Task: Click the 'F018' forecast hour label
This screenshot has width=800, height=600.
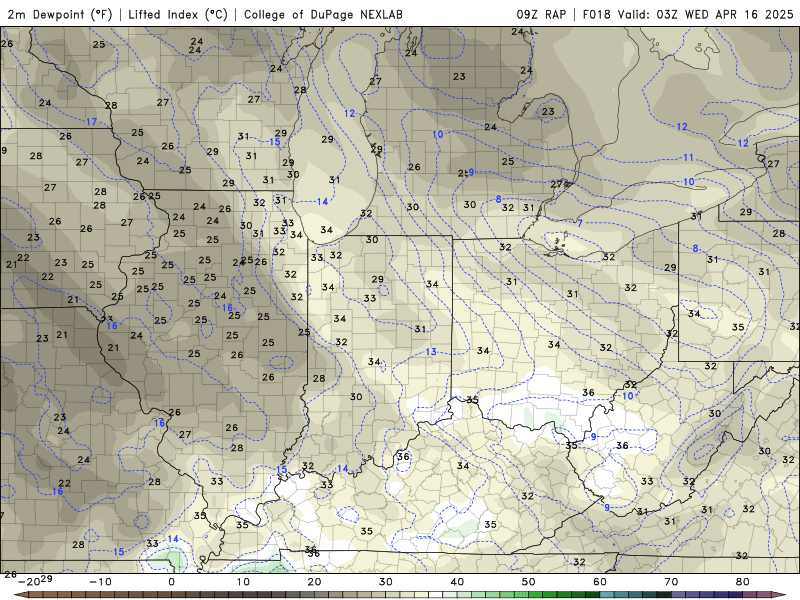Action: 596,14
